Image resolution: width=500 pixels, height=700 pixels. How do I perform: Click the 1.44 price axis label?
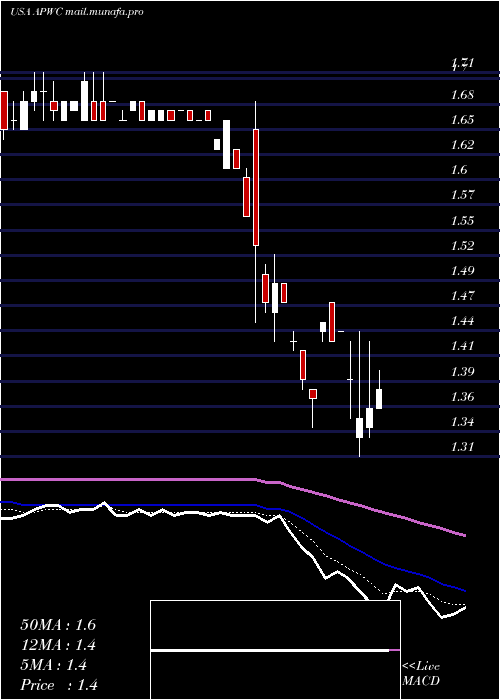462,321
